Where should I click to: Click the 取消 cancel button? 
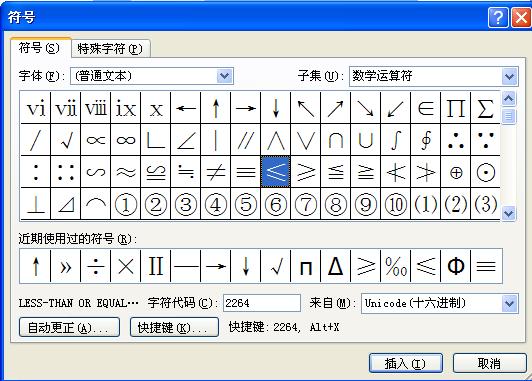click(x=489, y=363)
